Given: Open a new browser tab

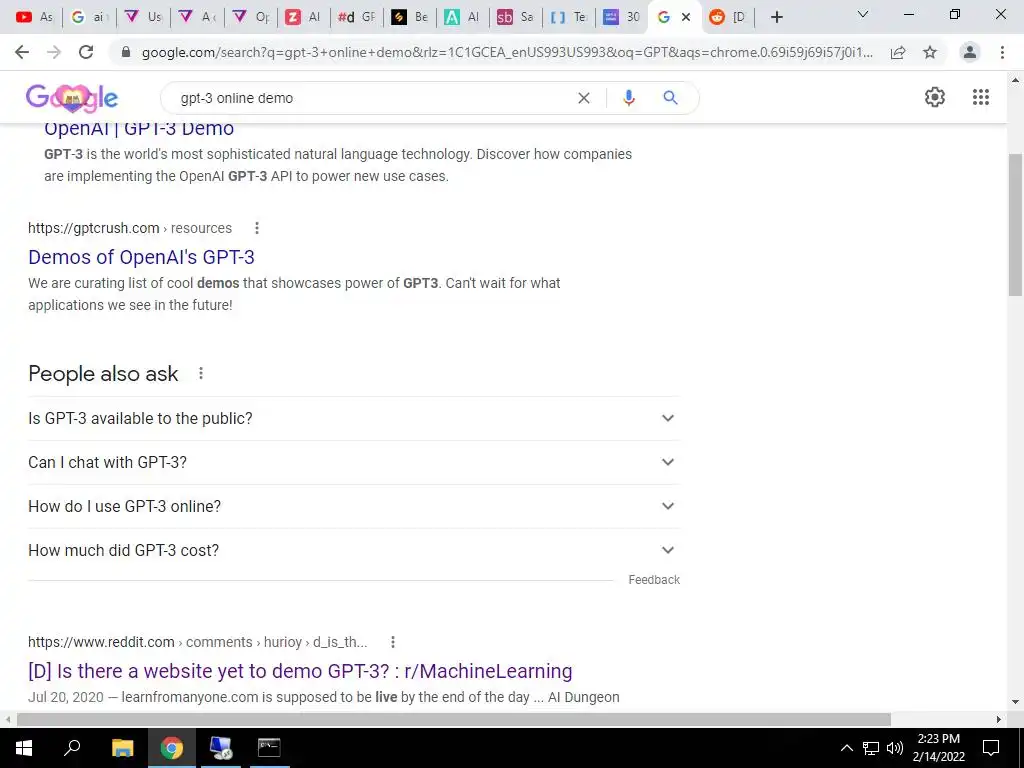Looking at the screenshot, I should click(776, 17).
